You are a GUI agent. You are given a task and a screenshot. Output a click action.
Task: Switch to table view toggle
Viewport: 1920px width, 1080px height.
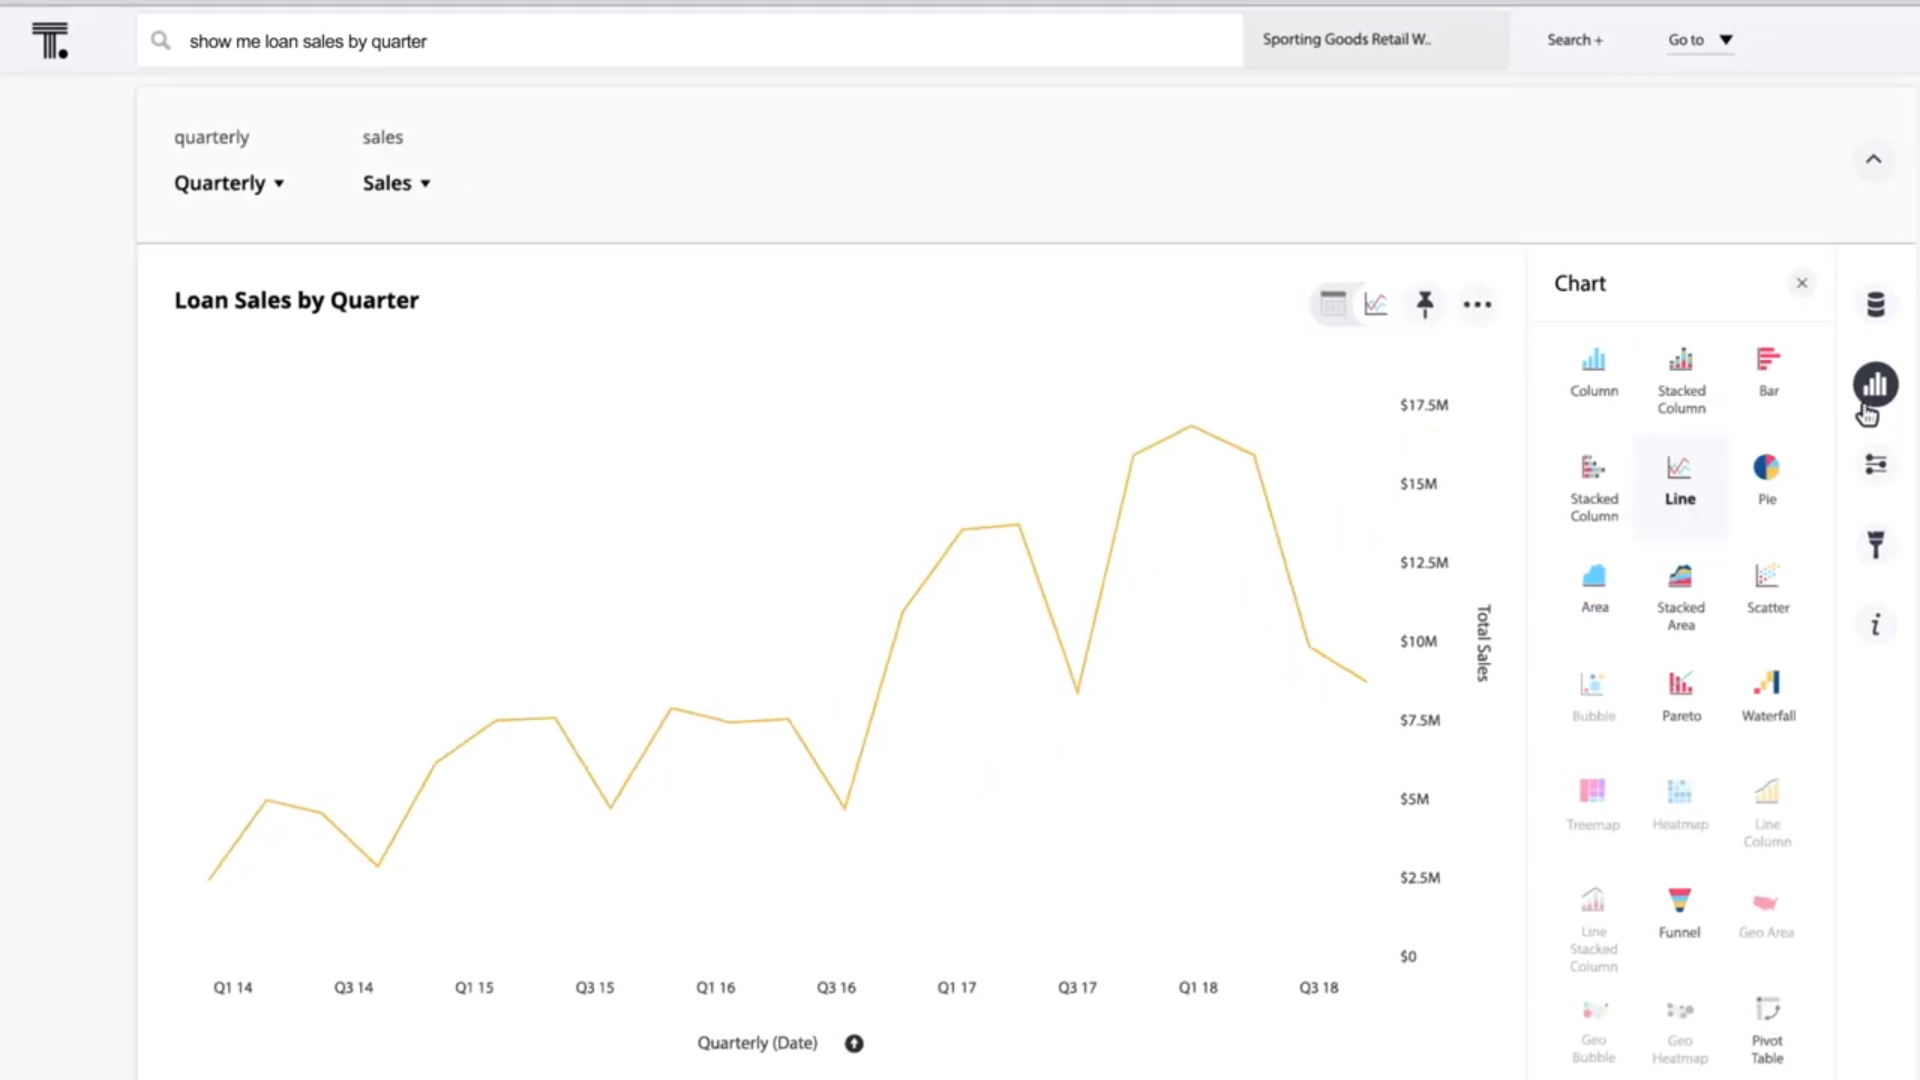coord(1333,304)
